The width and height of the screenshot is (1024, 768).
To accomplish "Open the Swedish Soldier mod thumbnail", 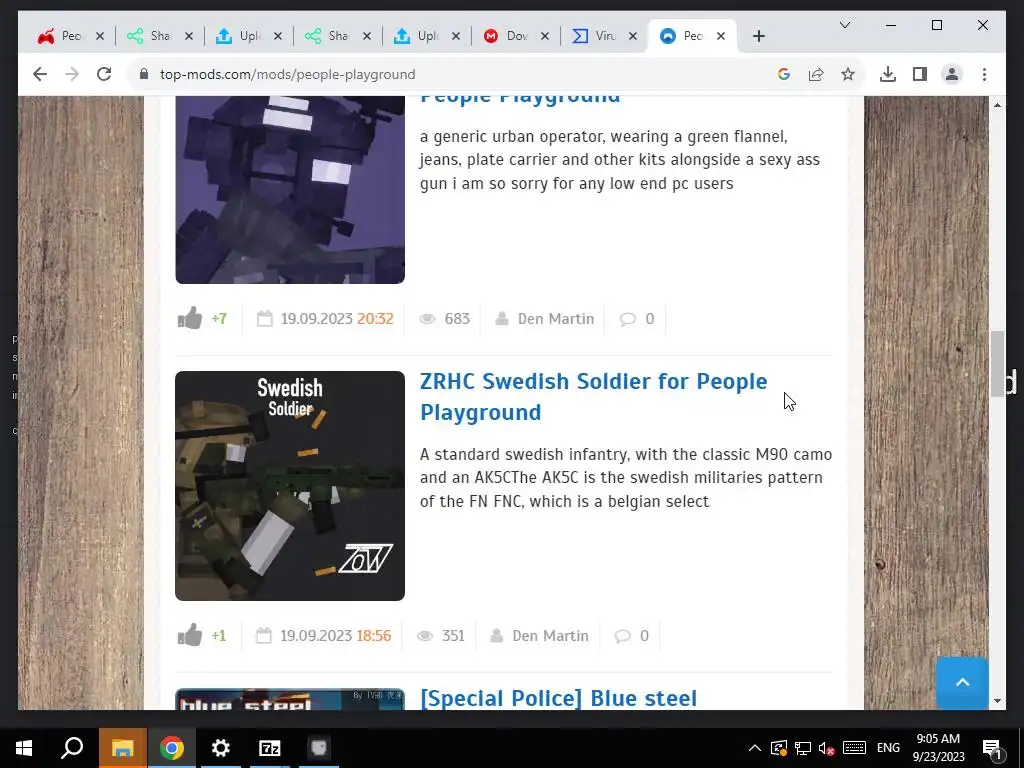I will (x=290, y=486).
